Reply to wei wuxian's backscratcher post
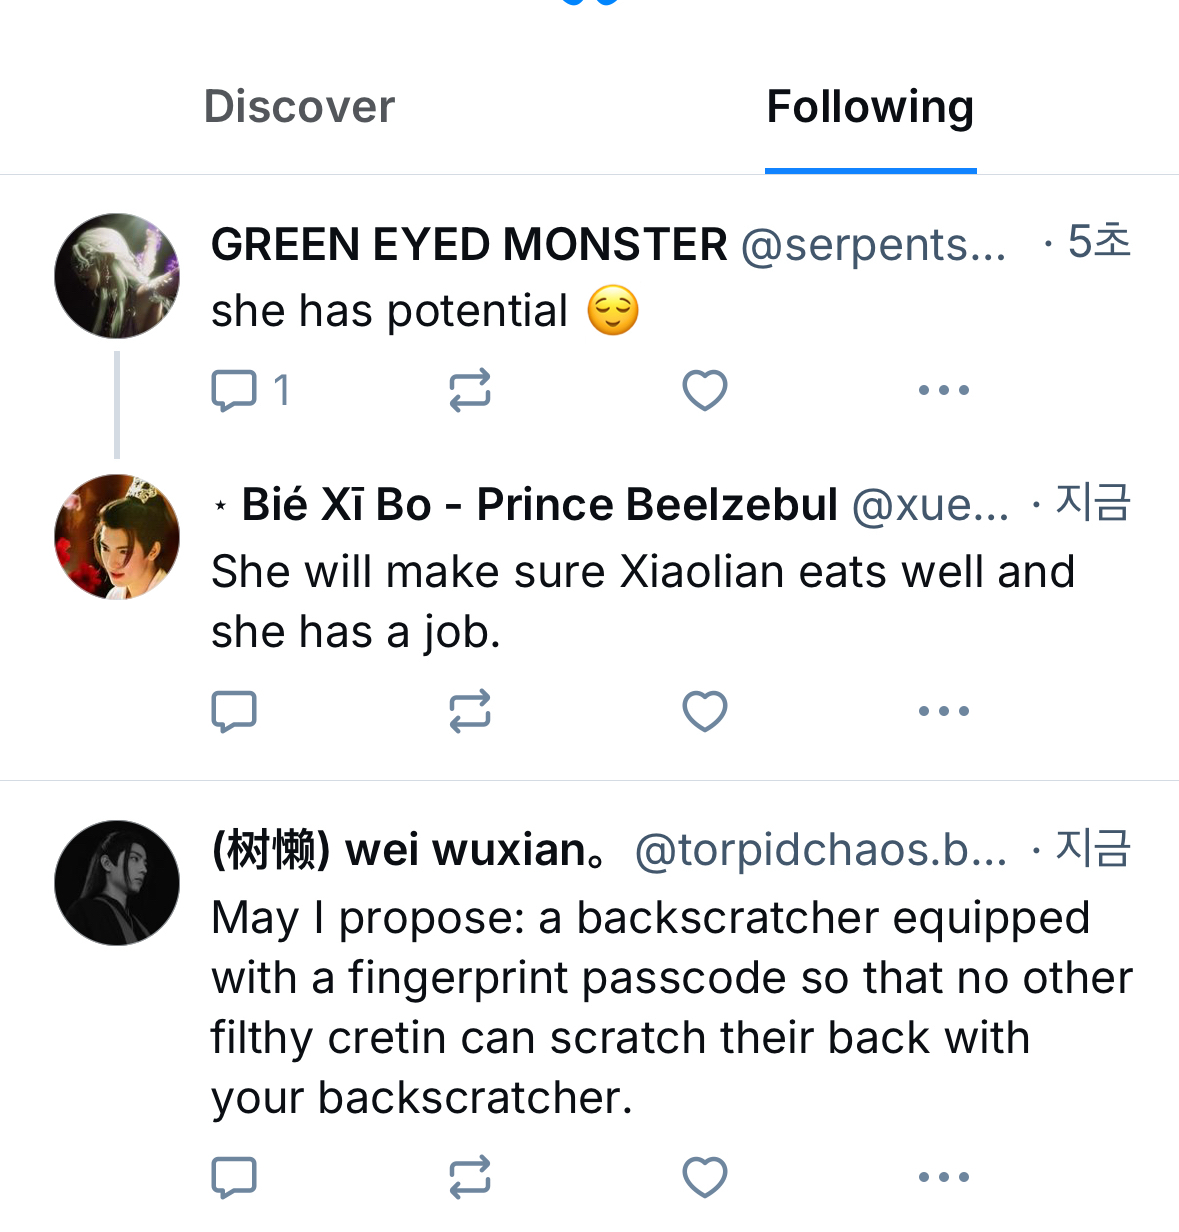1179x1232 pixels. [235, 1177]
